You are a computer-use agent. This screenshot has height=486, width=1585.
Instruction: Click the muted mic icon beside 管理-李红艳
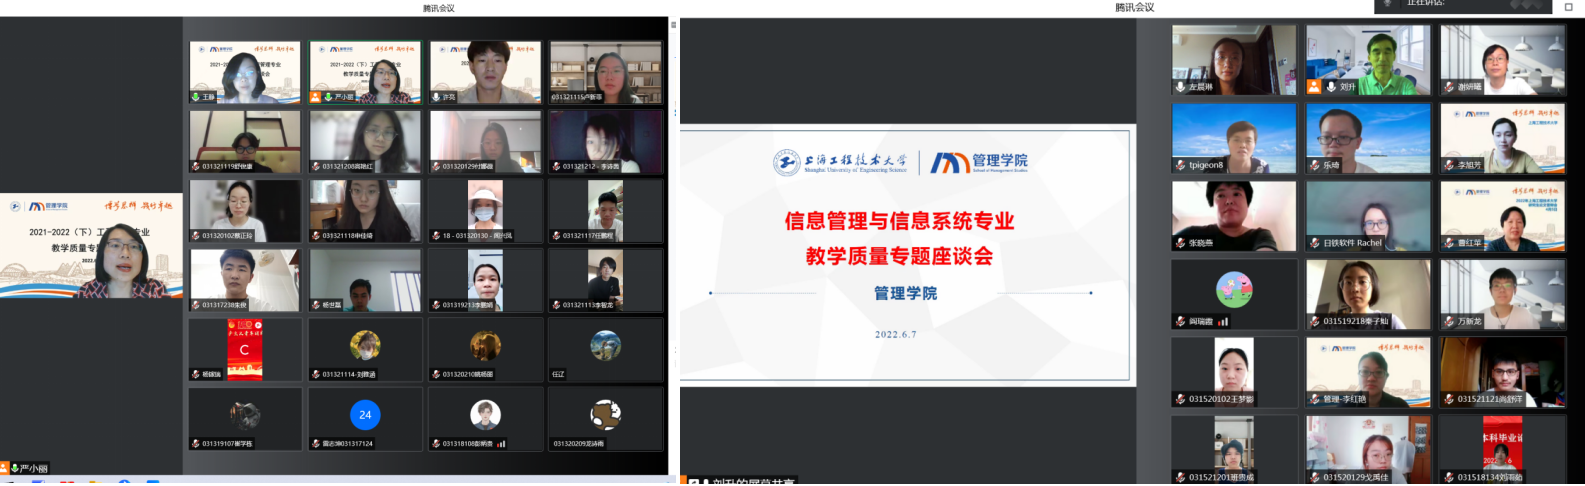click(1315, 400)
